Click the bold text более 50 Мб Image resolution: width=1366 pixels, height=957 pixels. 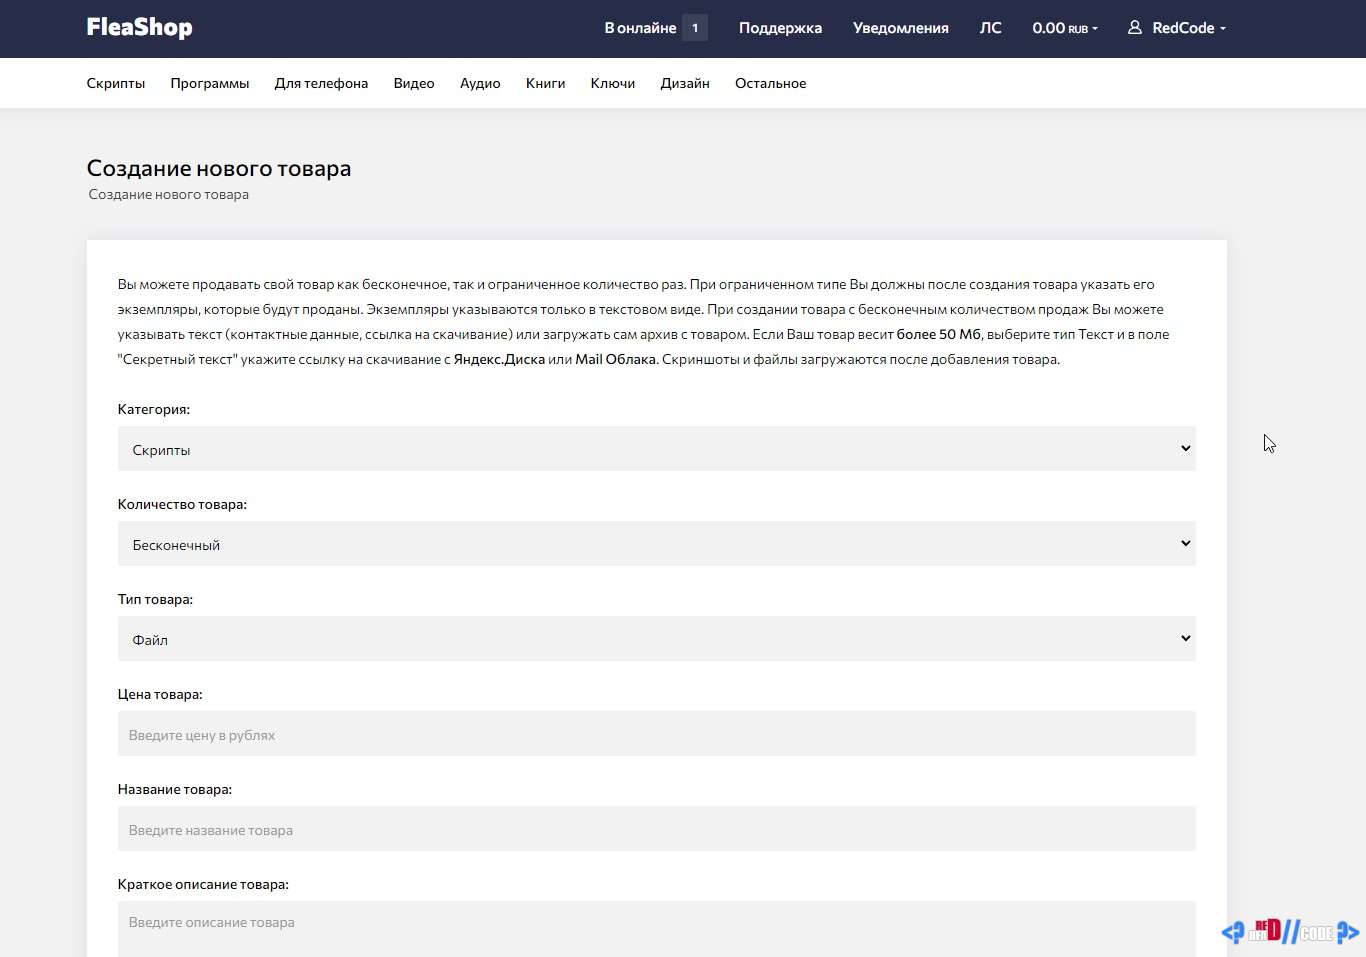tap(939, 334)
